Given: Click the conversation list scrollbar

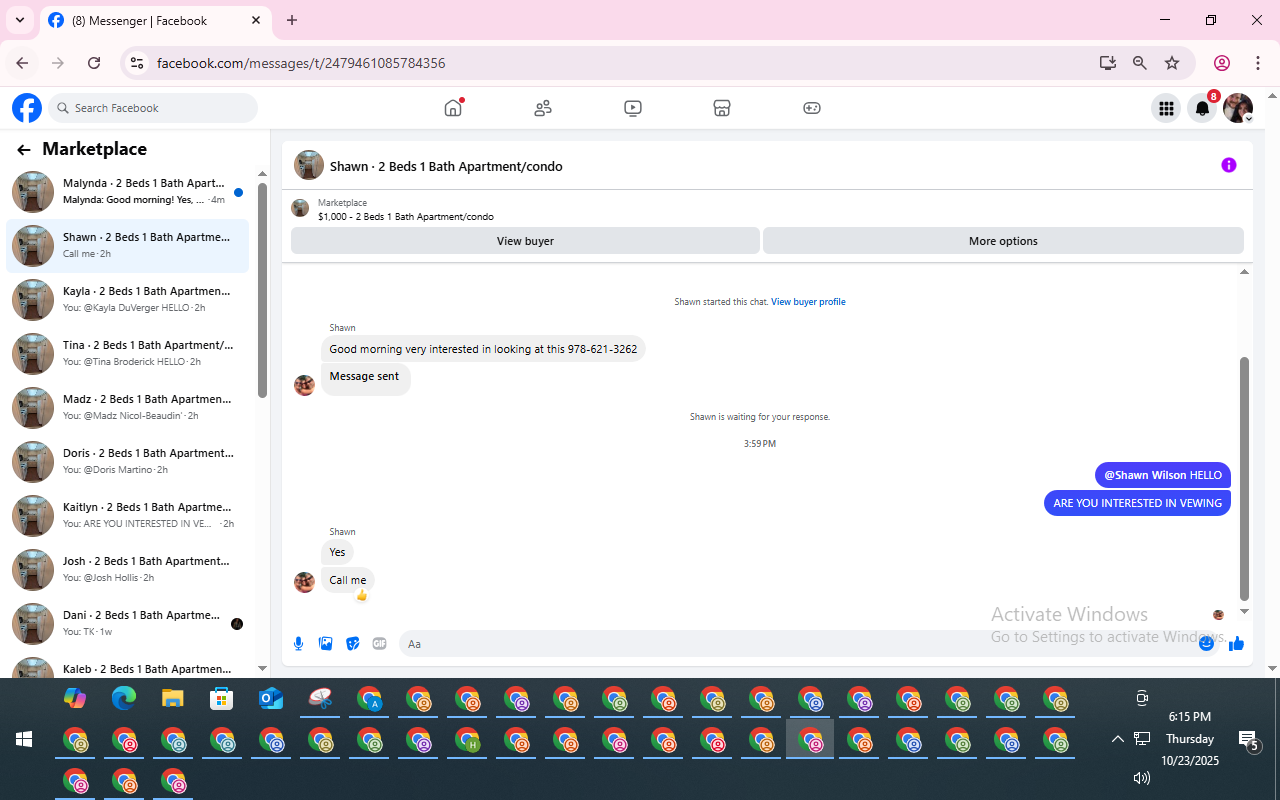Looking at the screenshot, I should click(x=262, y=290).
